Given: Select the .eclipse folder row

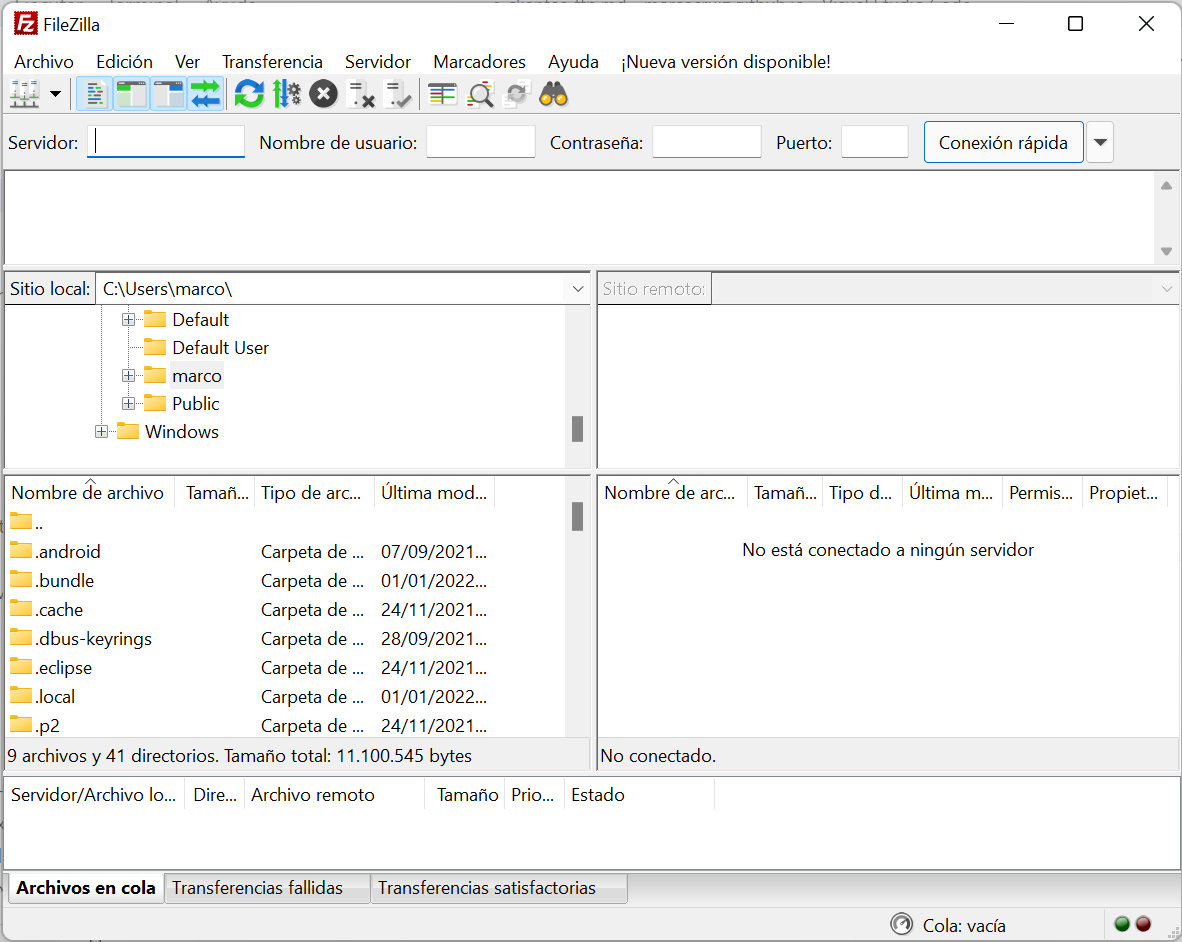Looking at the screenshot, I should 286,668.
